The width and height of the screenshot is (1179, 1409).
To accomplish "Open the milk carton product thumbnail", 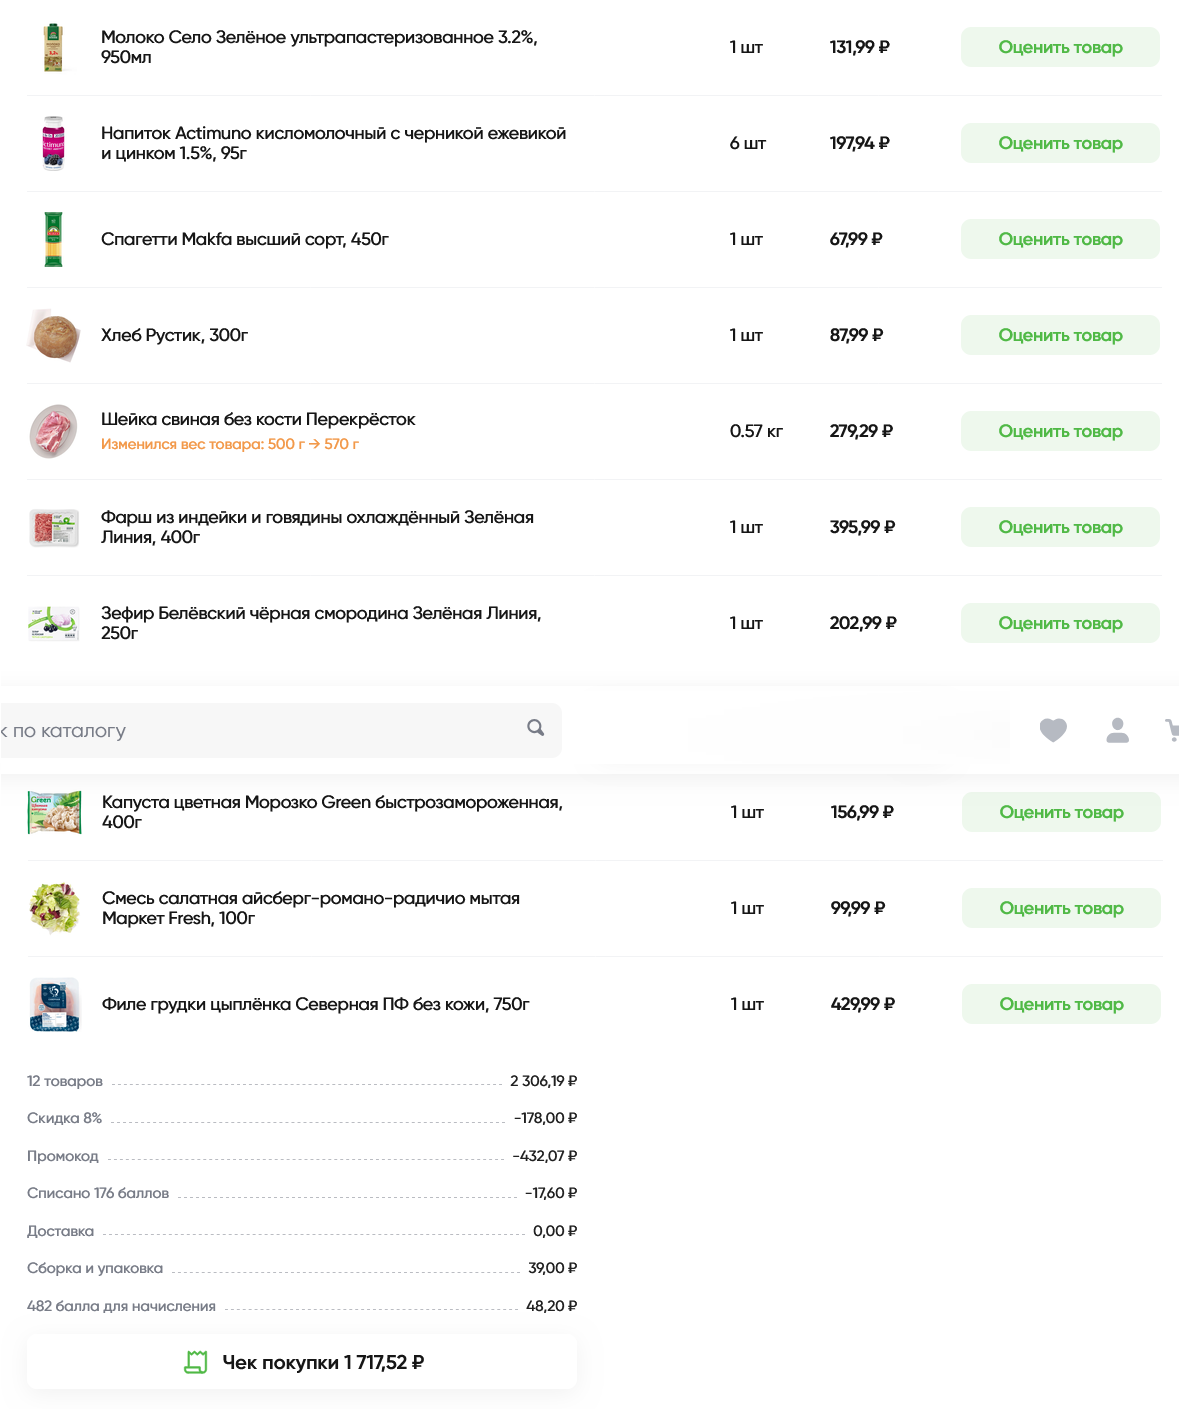I will pos(54,47).
